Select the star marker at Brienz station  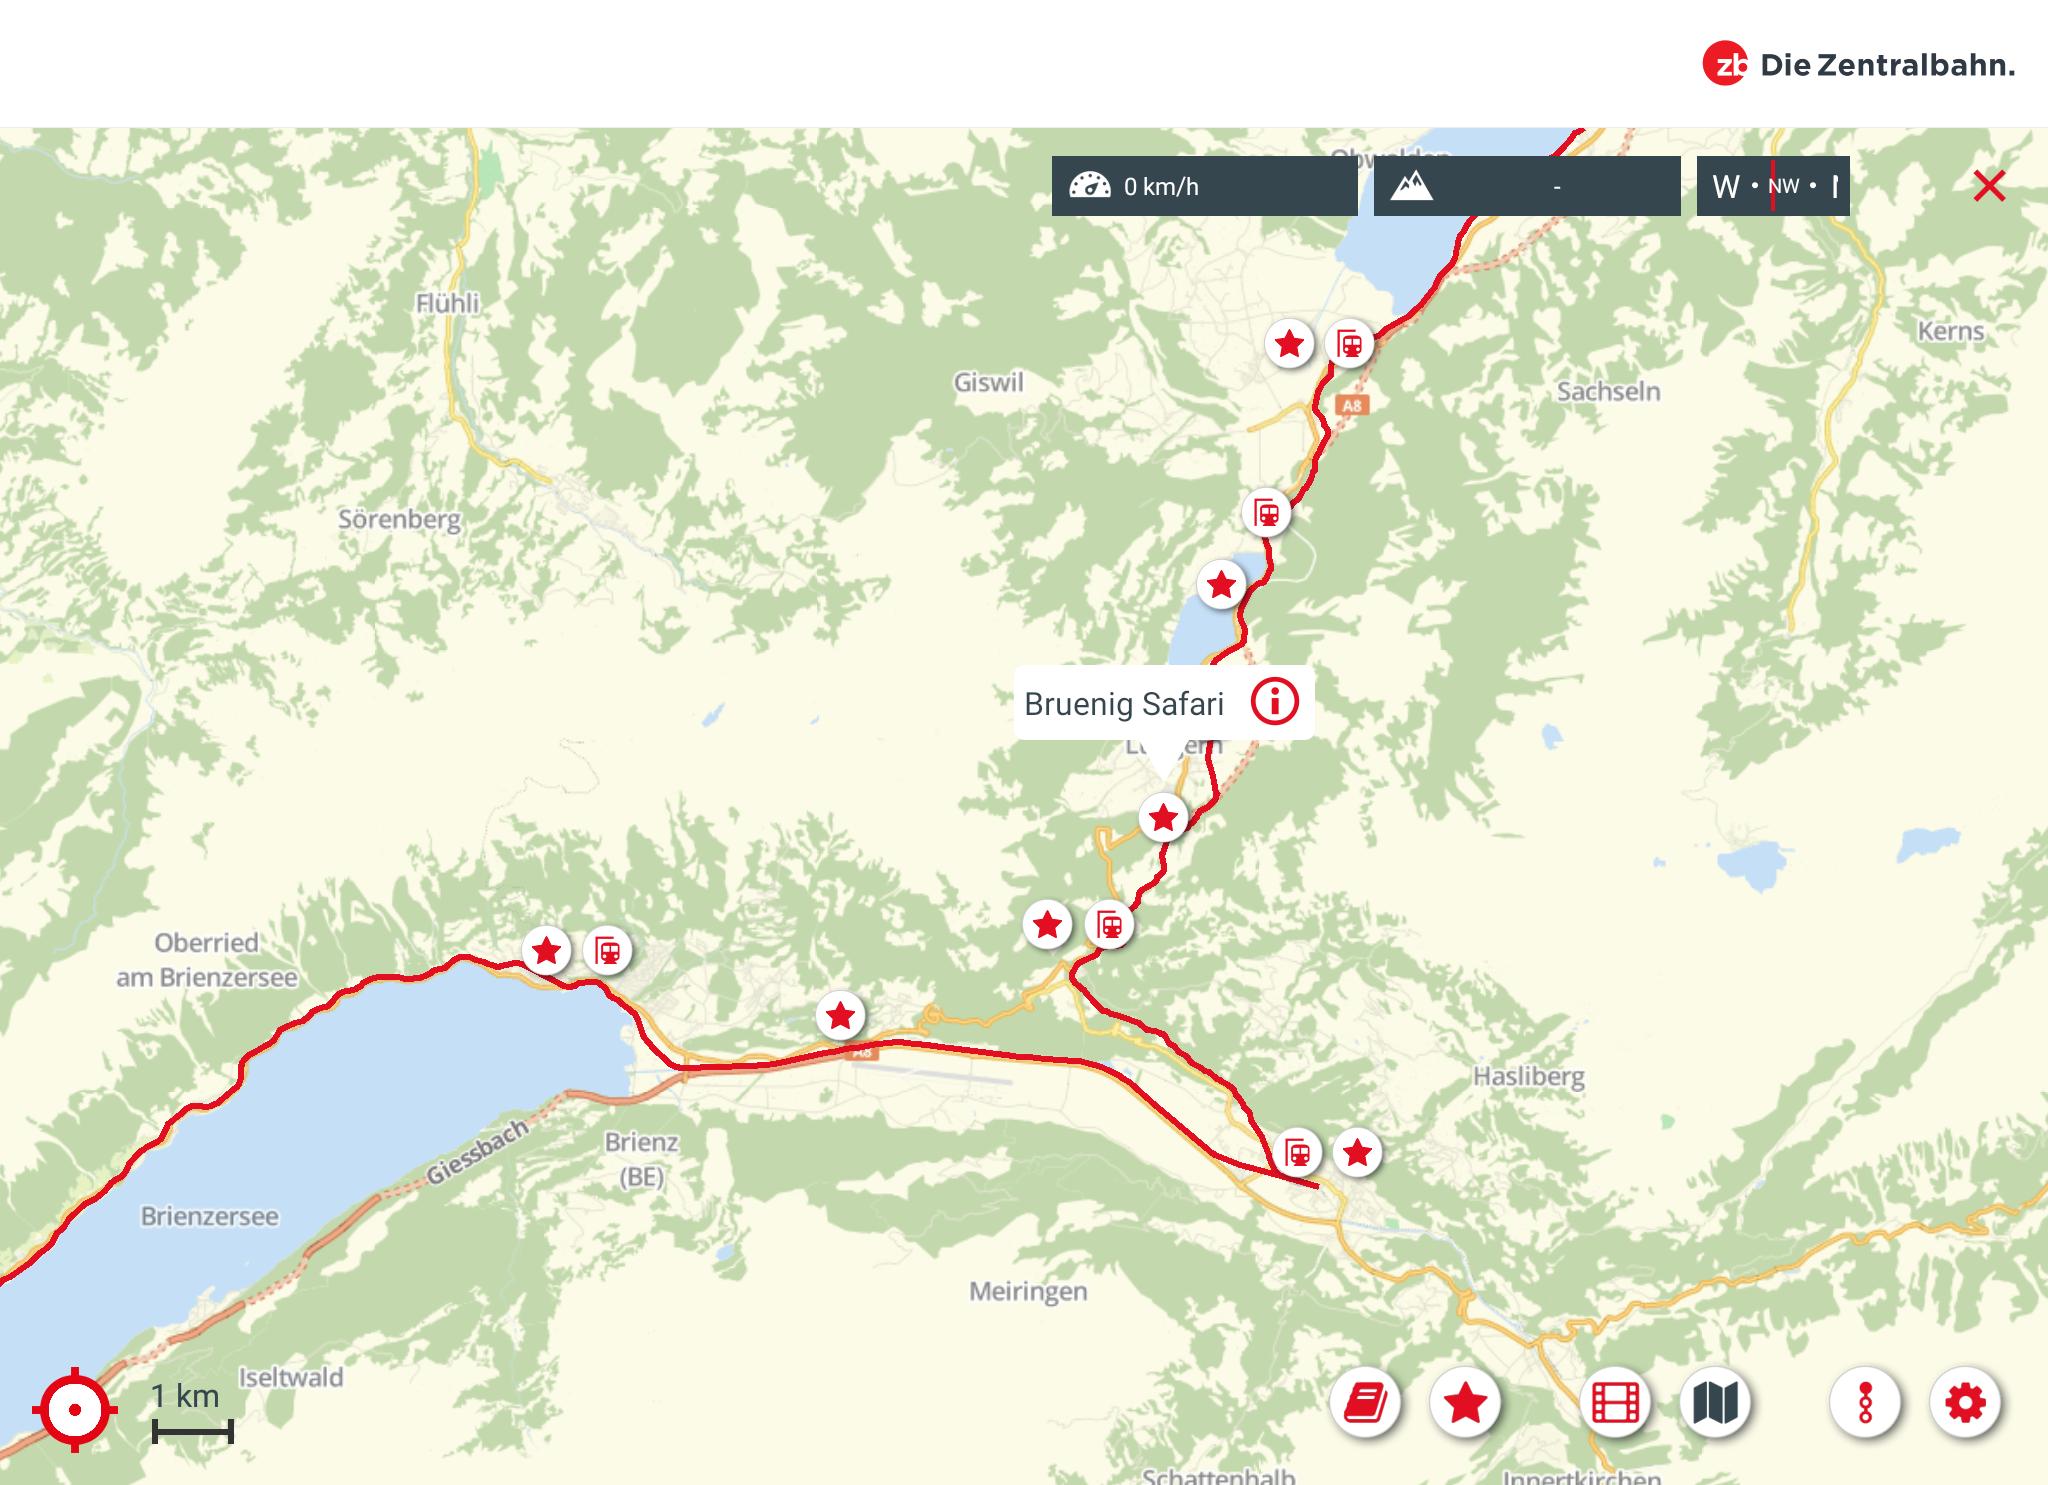tap(546, 950)
